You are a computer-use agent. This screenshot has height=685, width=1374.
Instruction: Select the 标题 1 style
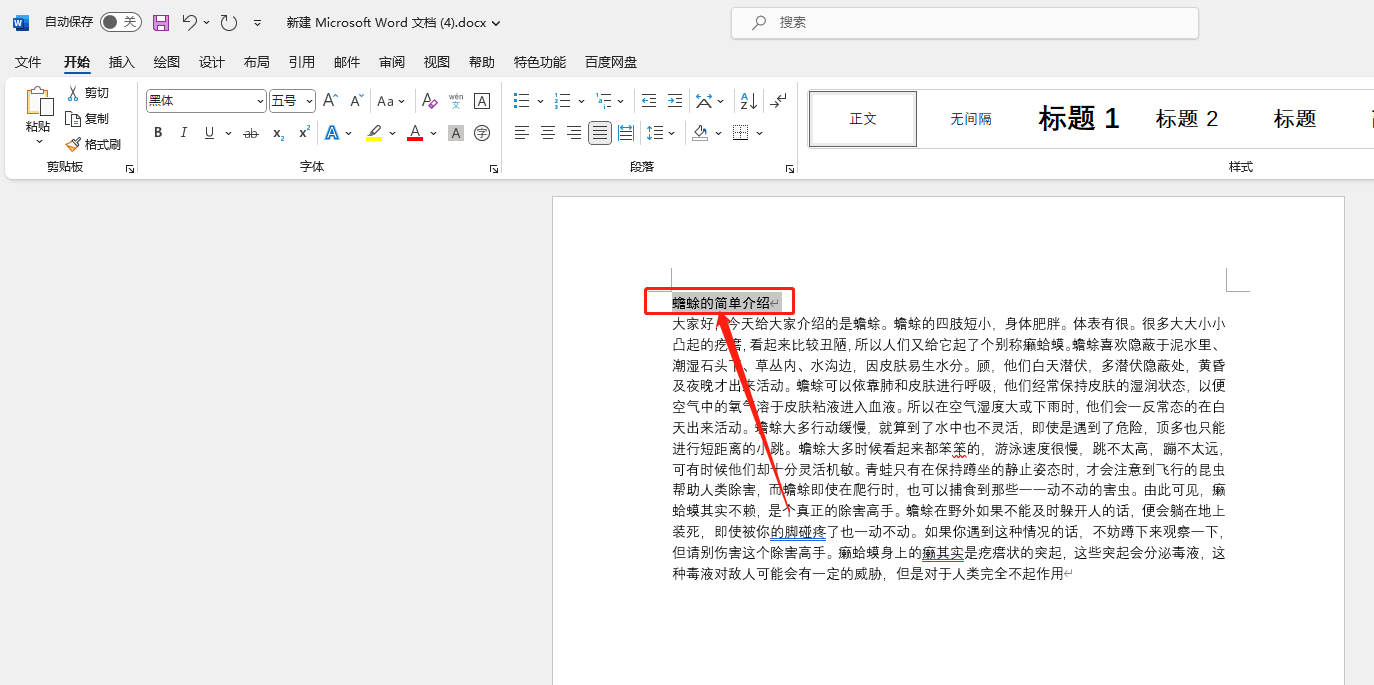[1078, 118]
